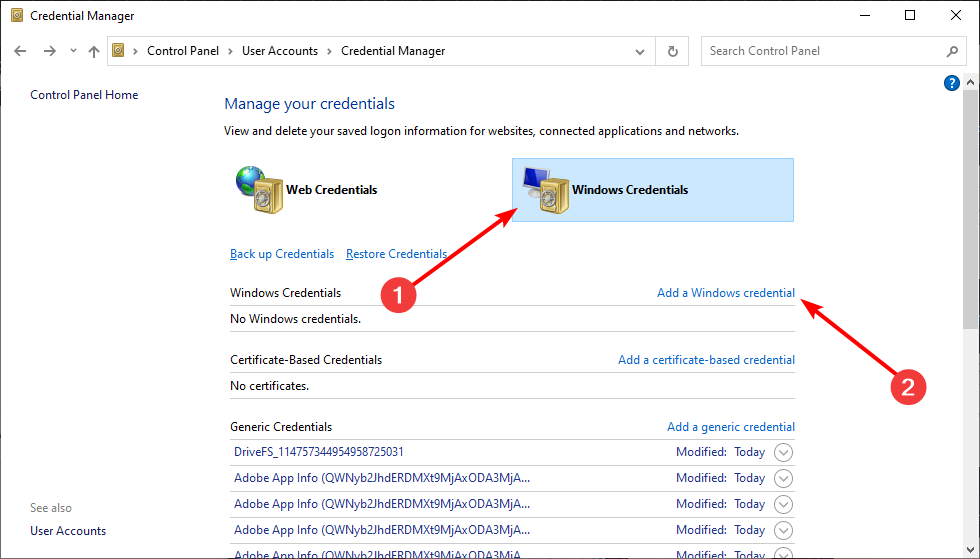Screen dimensions: 980x559
Task: Expand the chevron after User Accounts breadcrumb
Action: pos(329,51)
